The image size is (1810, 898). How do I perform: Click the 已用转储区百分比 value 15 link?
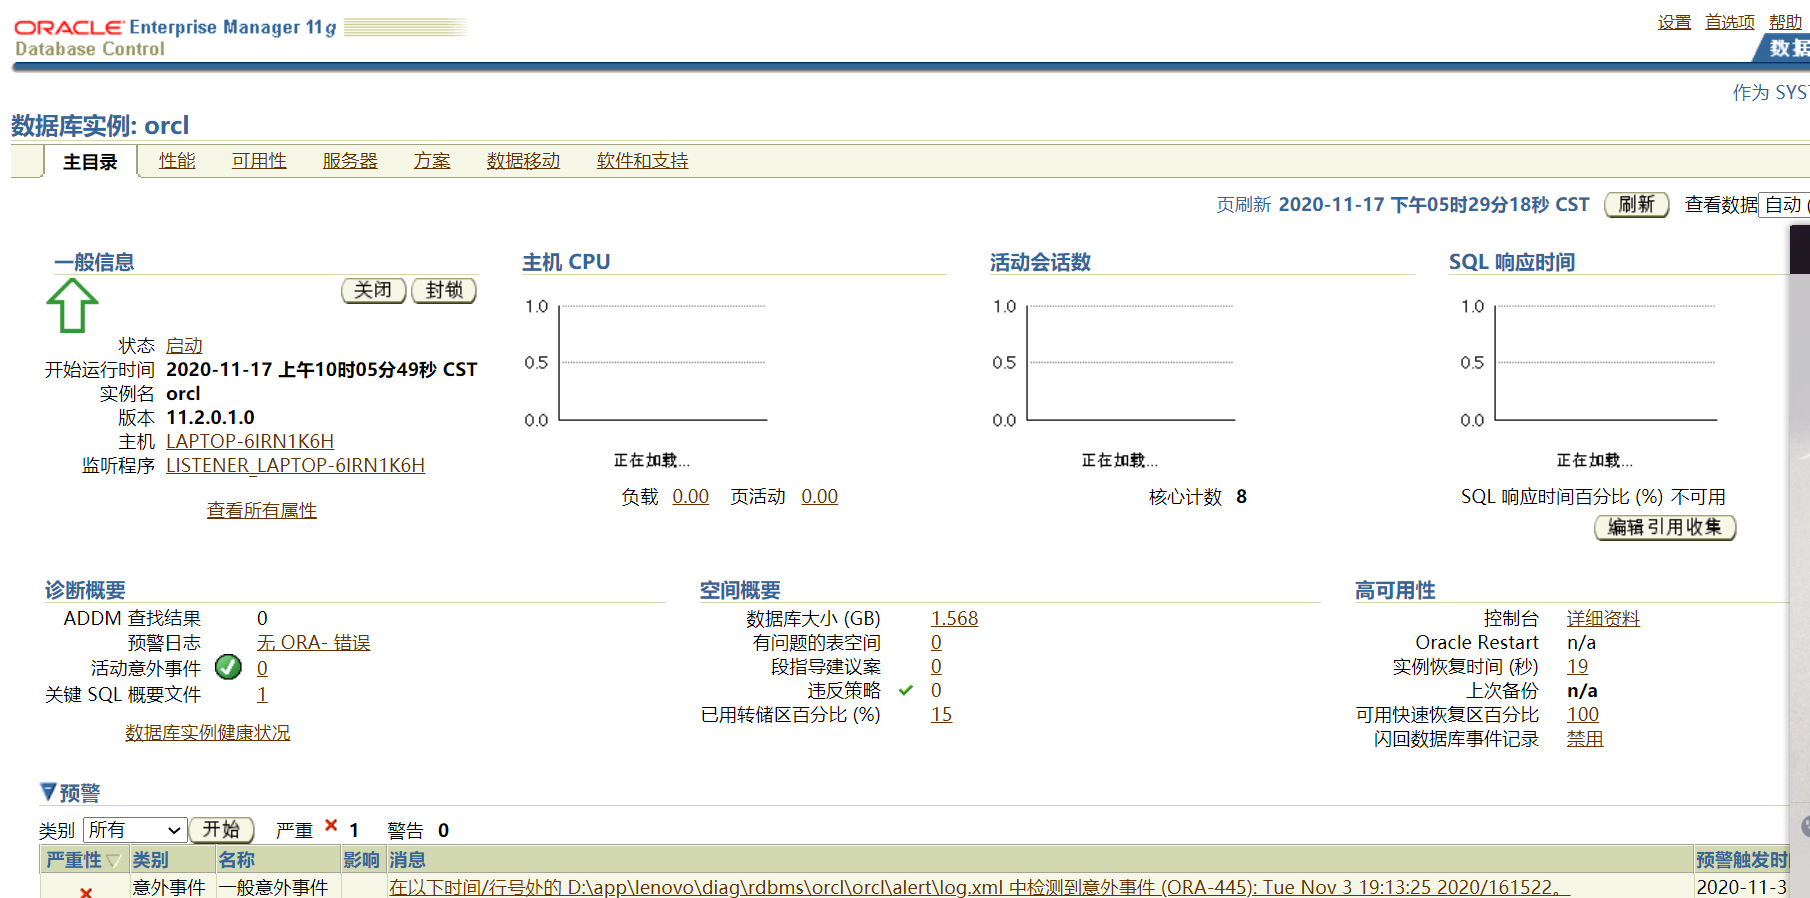(941, 715)
